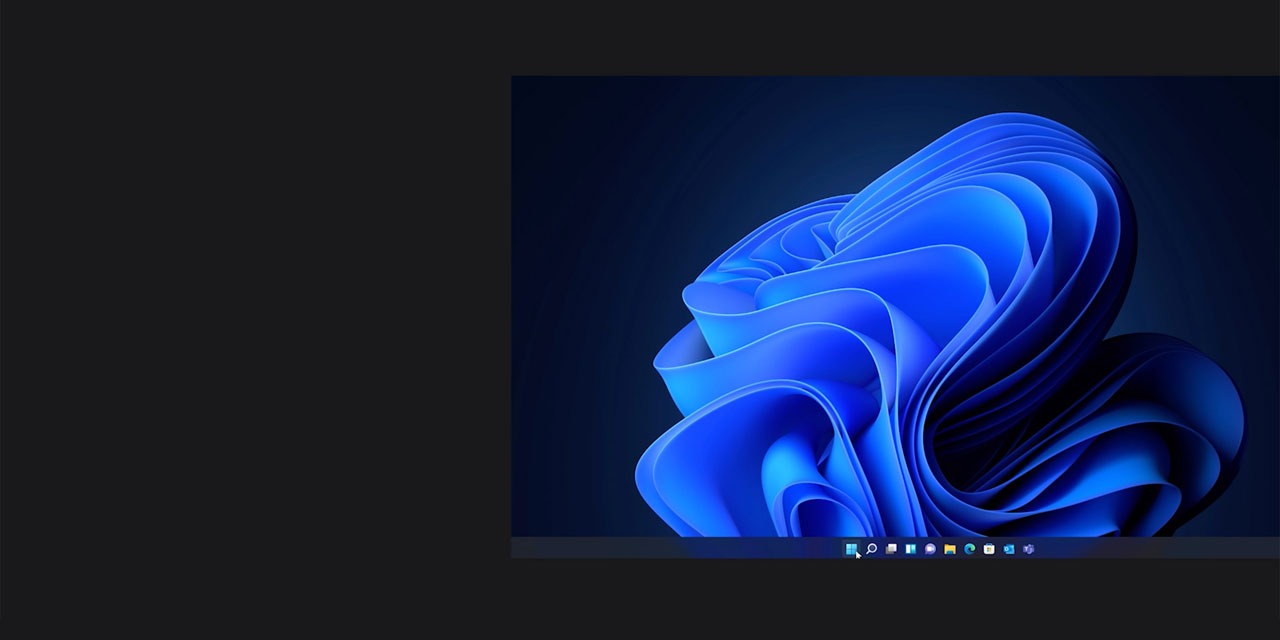Click the Search magnifier on taskbar
The width and height of the screenshot is (1280, 640).
[x=871, y=548]
